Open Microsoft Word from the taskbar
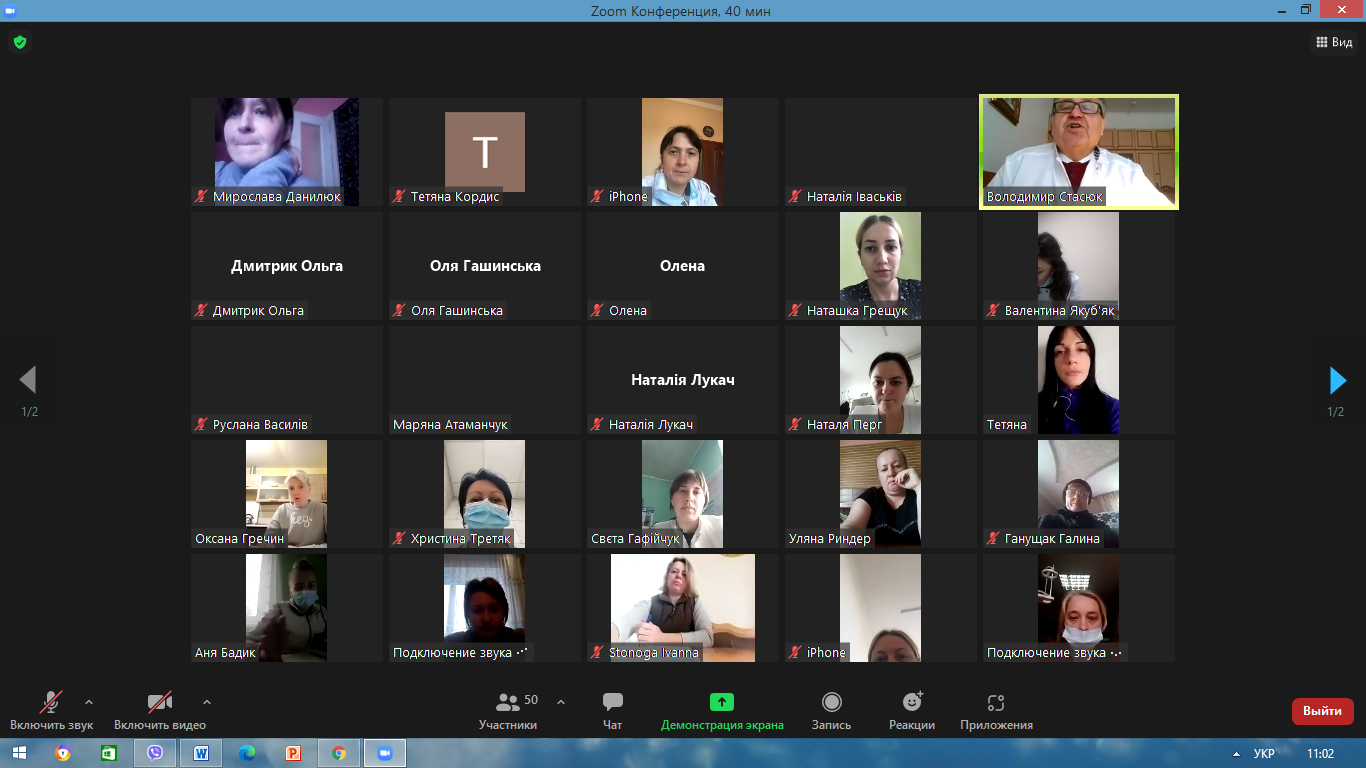Image resolution: width=1366 pixels, height=768 pixels. (x=201, y=753)
